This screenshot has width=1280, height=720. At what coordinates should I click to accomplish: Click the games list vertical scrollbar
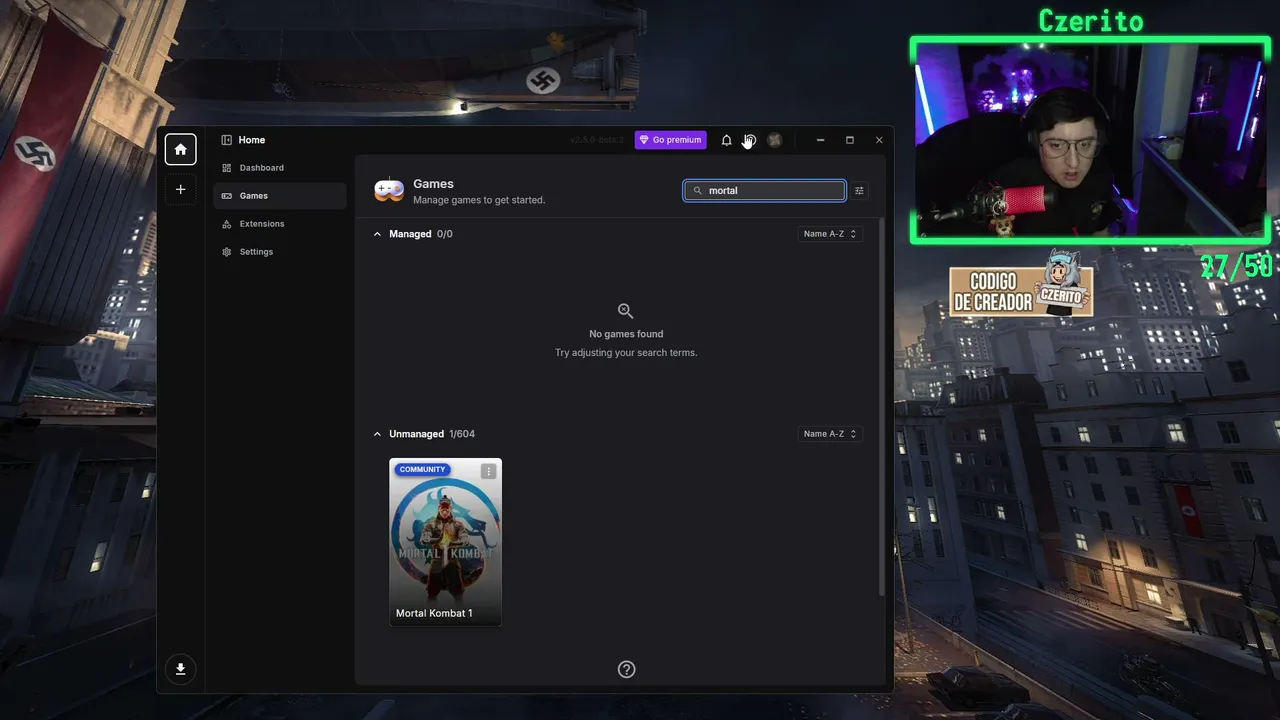(x=882, y=406)
